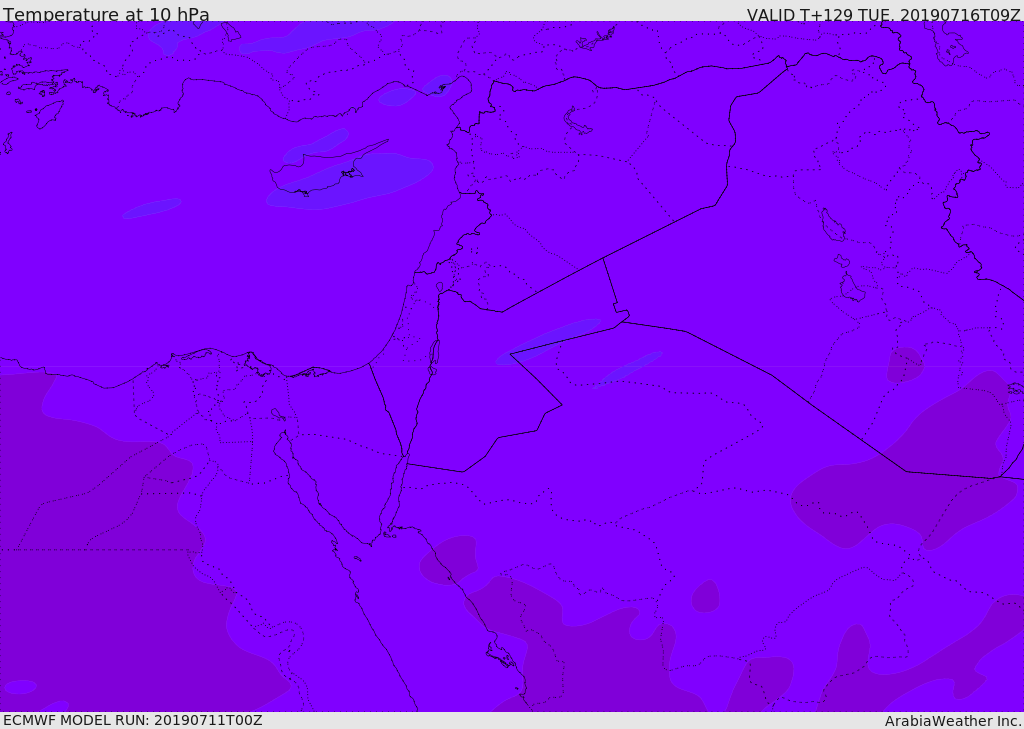The image size is (1024, 729).
Task: Click the 'VALID T+129 TUE. 20190716T09Z' label
Action: 884,14
